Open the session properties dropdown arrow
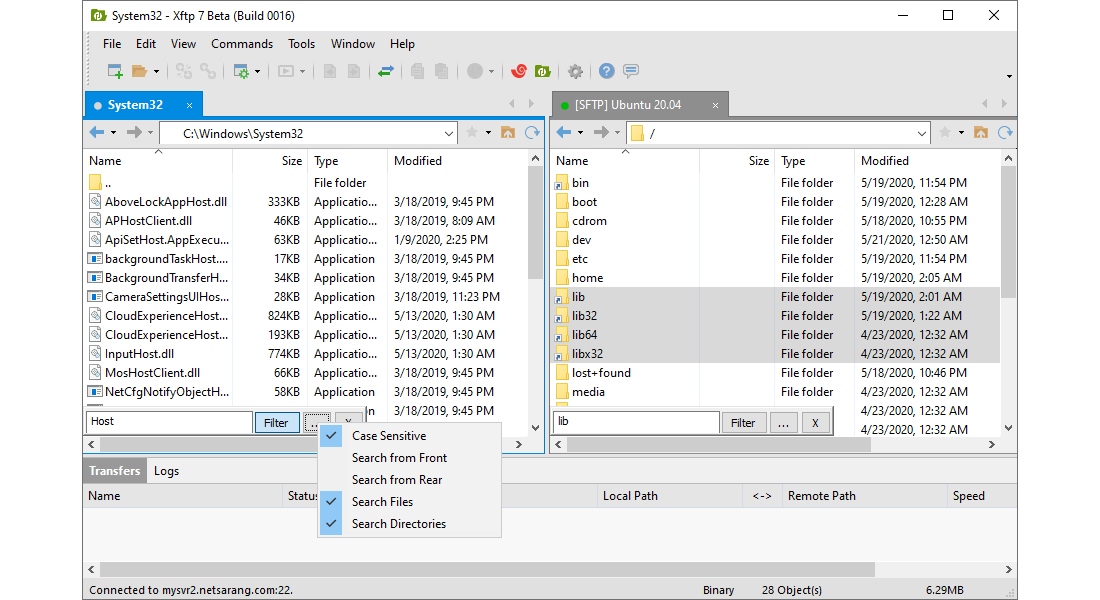 click(x=257, y=72)
